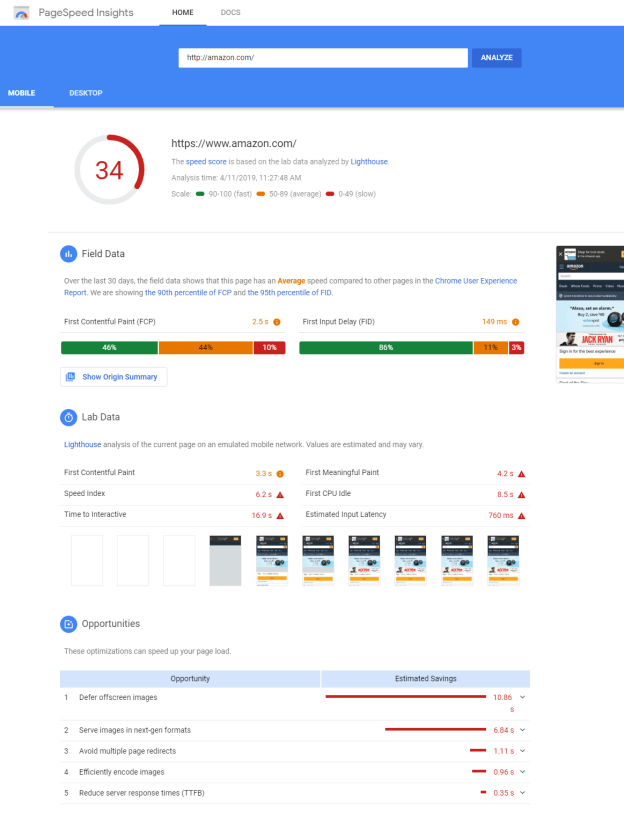Click the Estimated Savings column header

pos(426,678)
